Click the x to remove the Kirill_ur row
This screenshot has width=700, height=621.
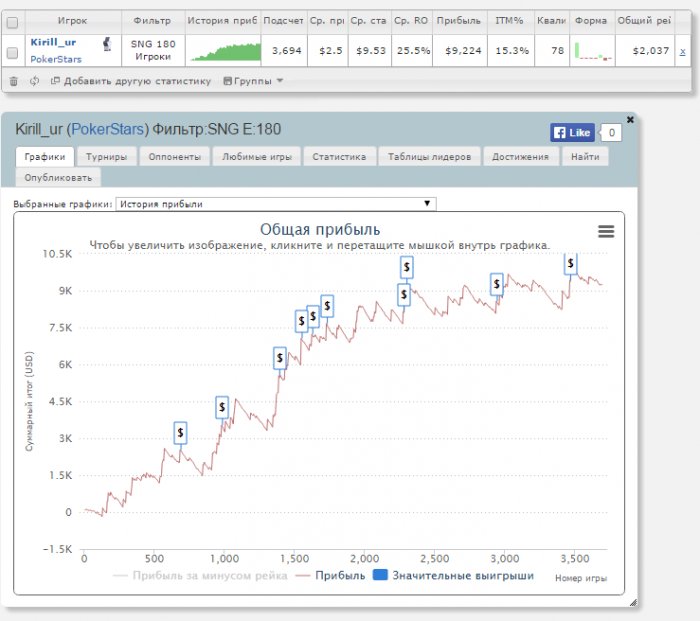(683, 50)
